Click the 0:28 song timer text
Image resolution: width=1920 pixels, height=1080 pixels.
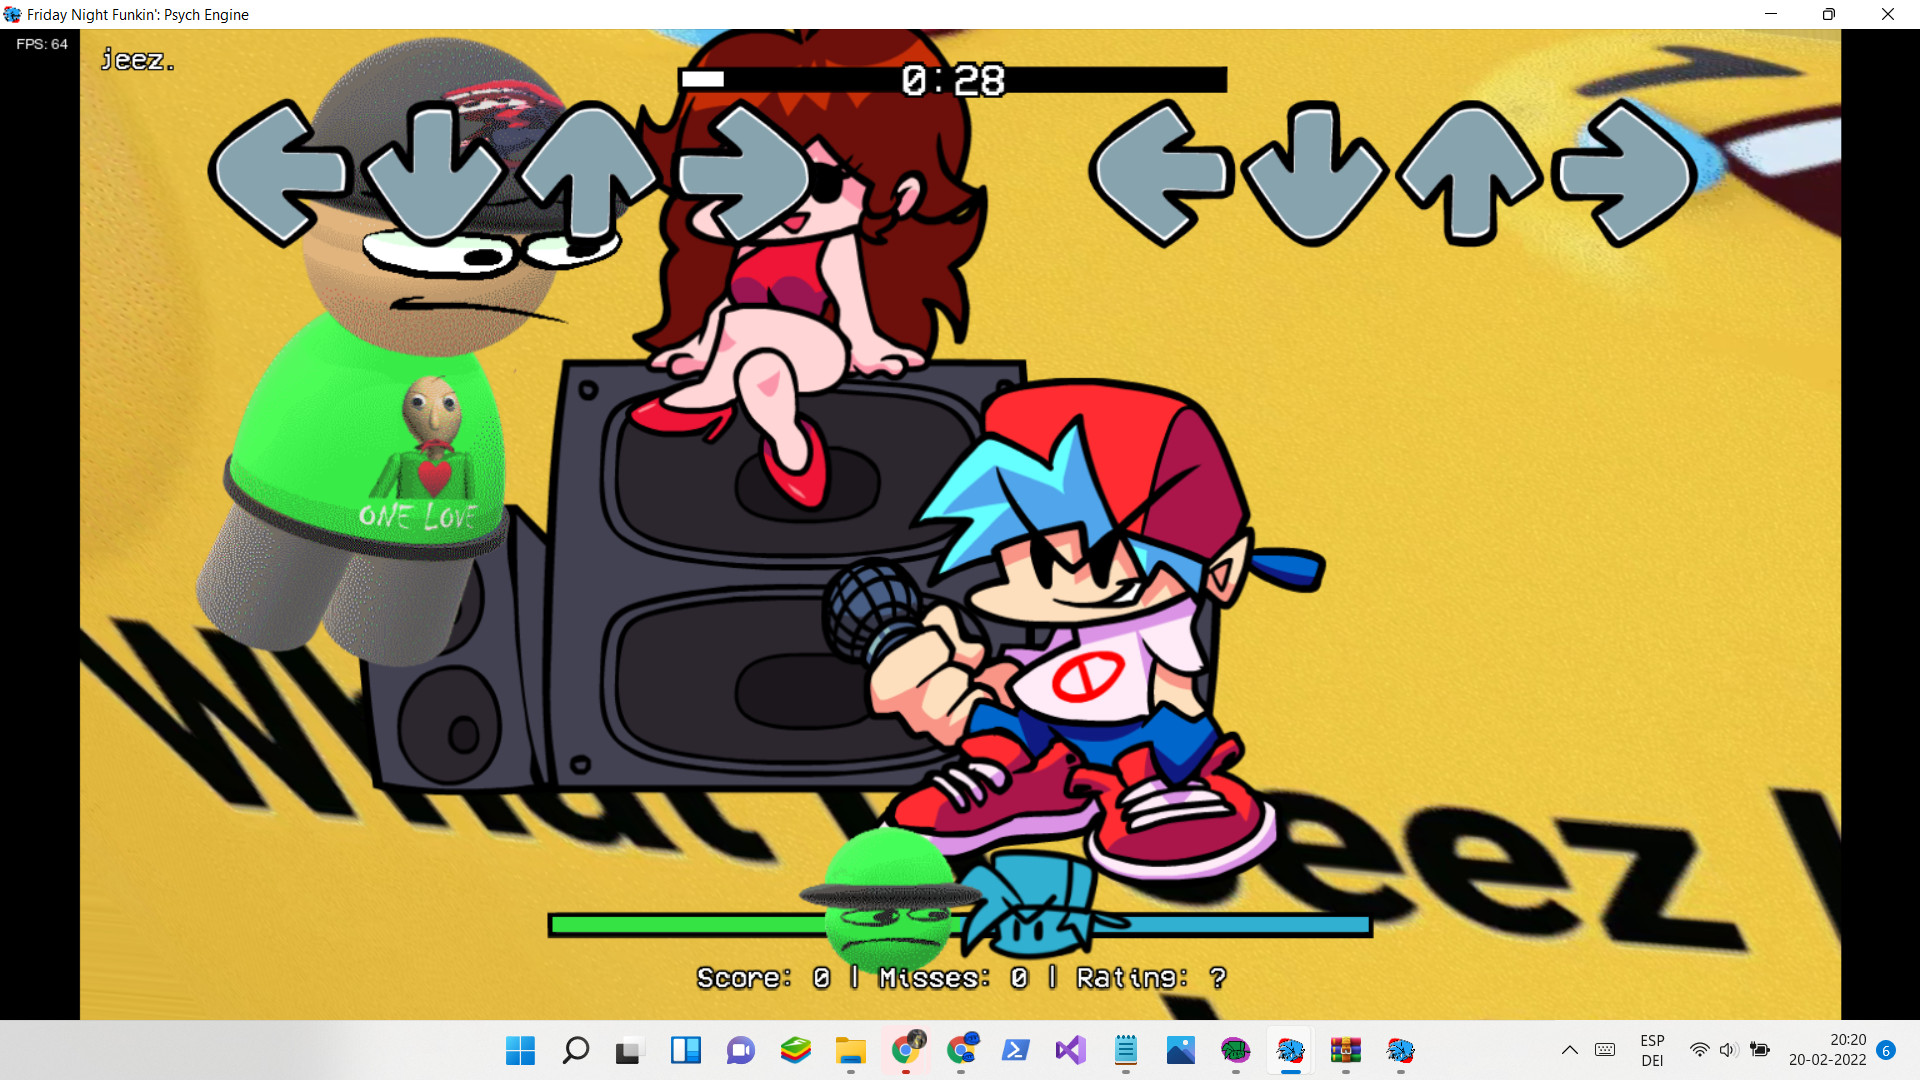click(x=953, y=80)
